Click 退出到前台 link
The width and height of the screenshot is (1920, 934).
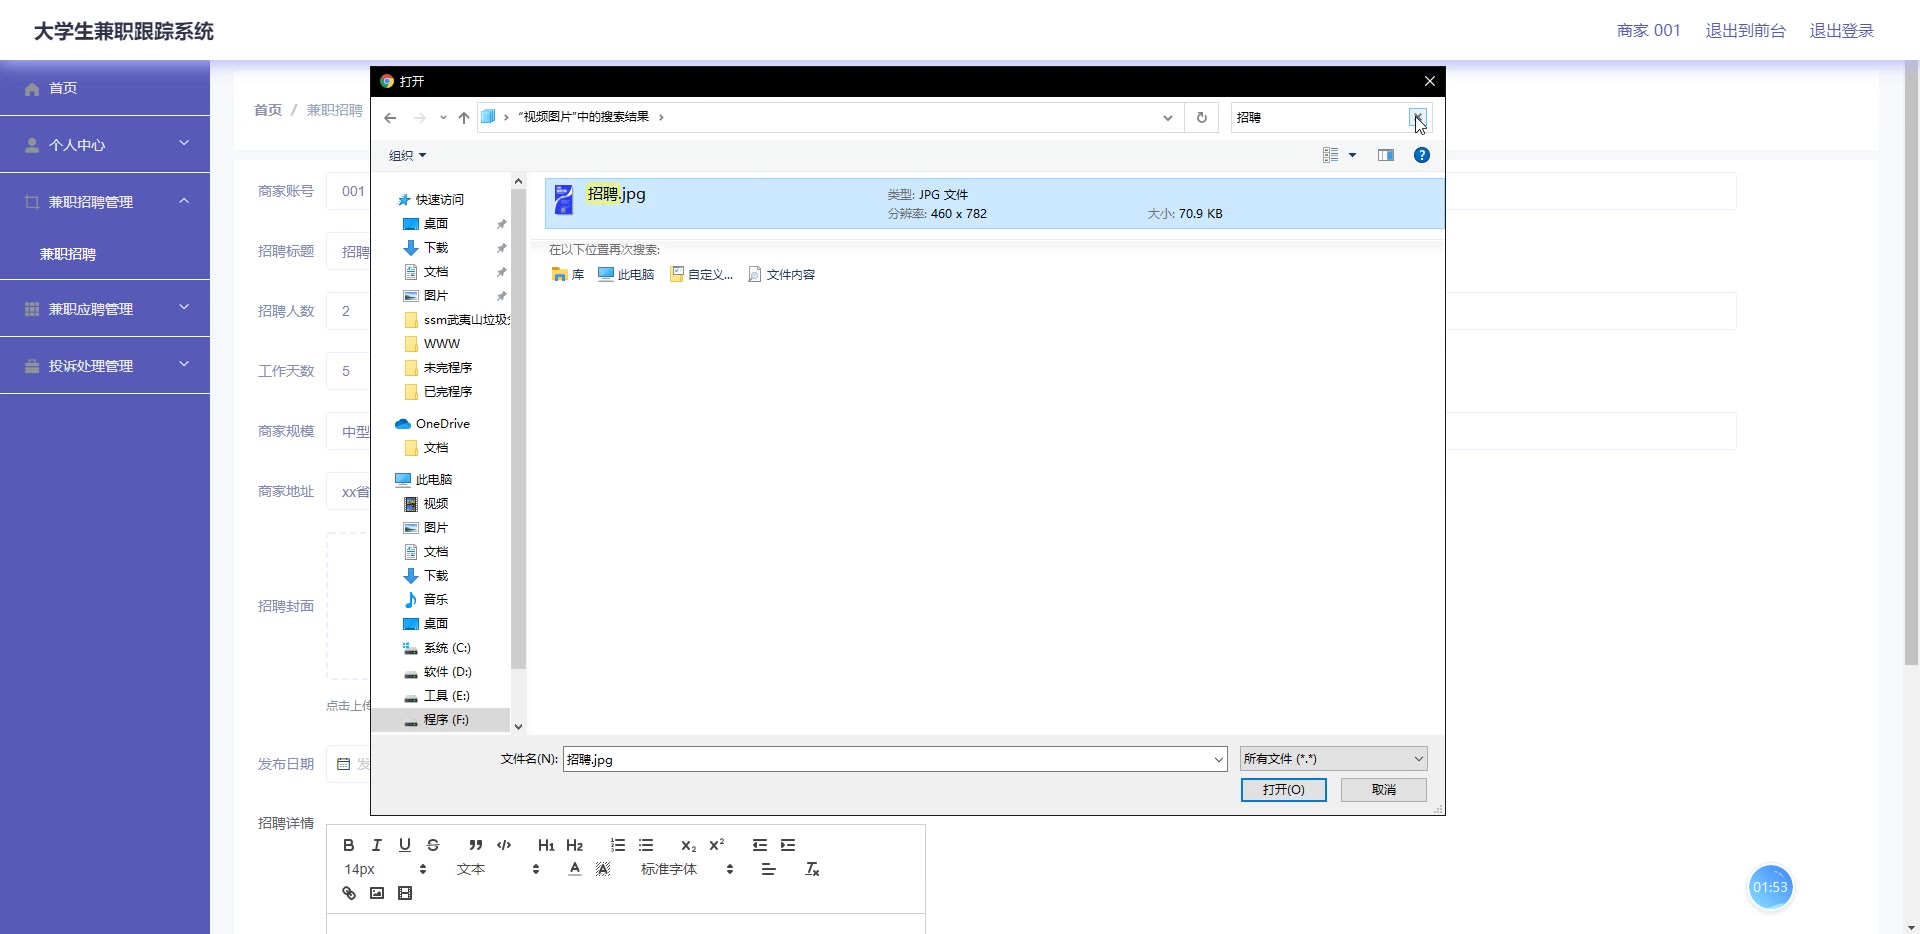click(1745, 31)
